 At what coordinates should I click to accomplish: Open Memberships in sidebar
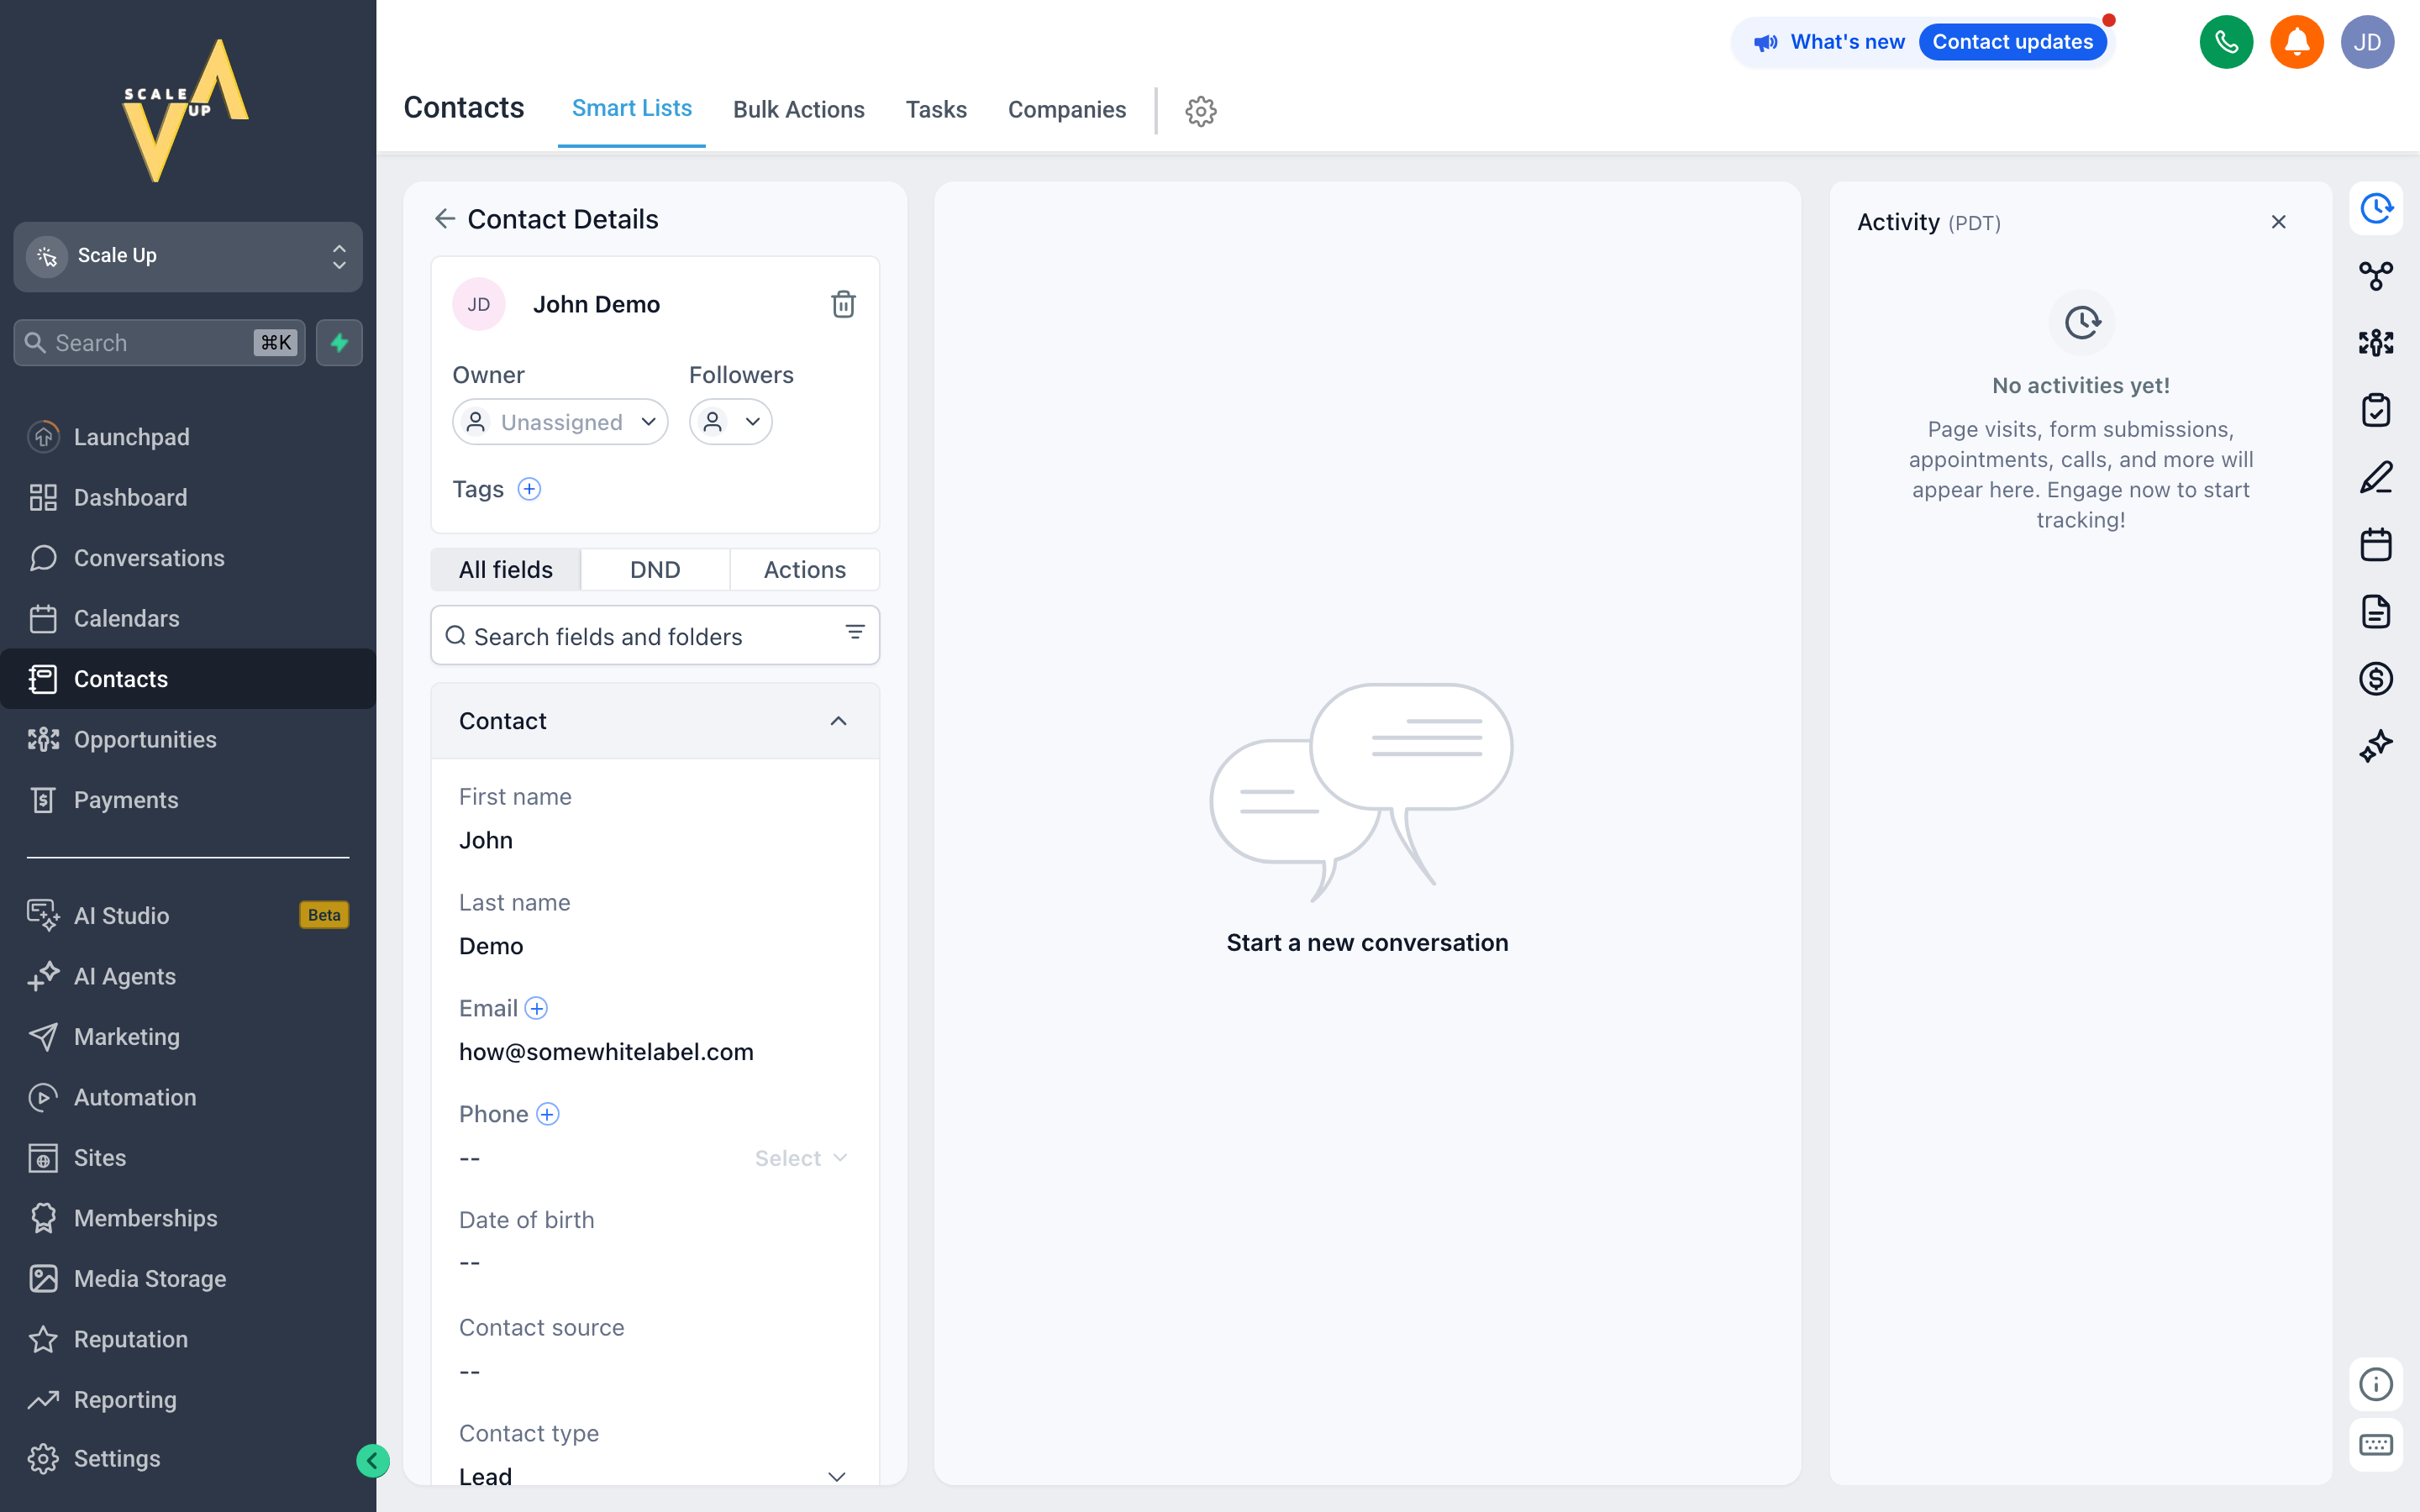(188, 1218)
